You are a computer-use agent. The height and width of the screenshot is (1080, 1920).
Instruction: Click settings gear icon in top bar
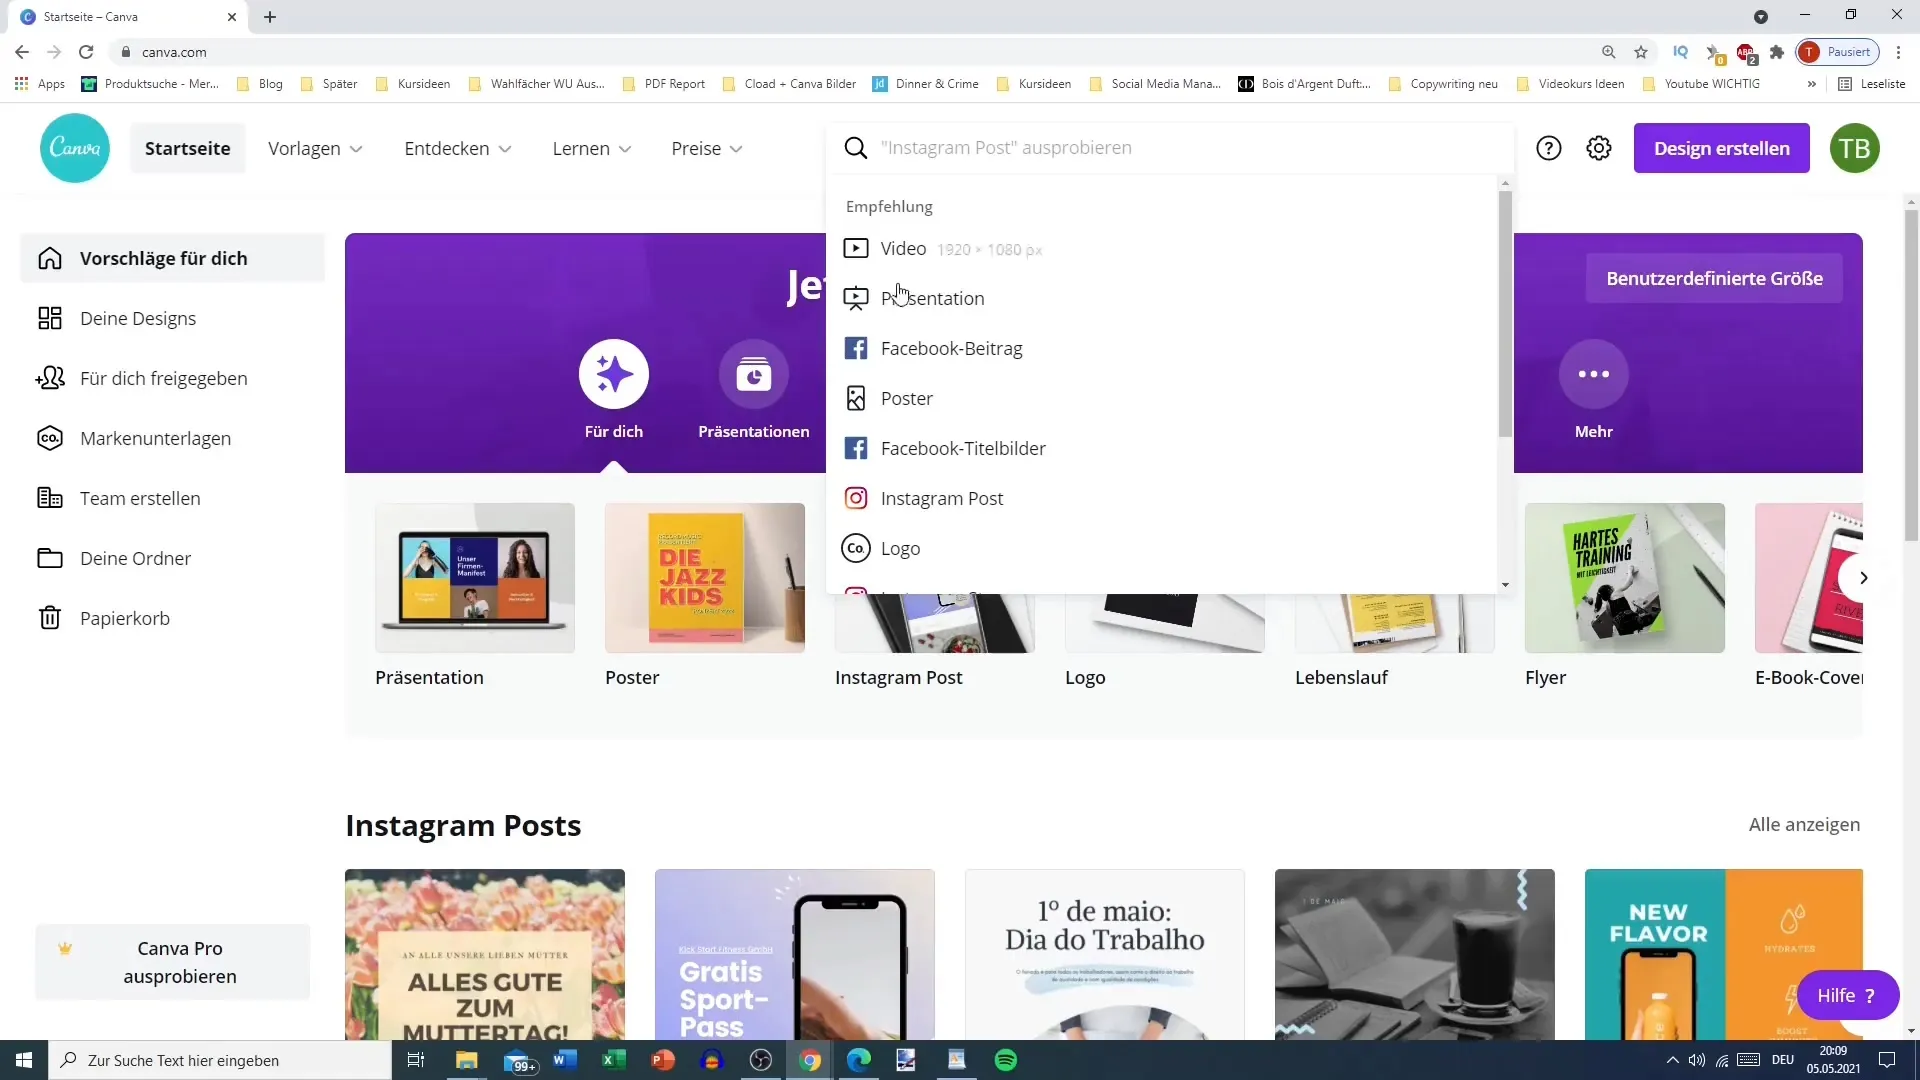pos(1600,148)
